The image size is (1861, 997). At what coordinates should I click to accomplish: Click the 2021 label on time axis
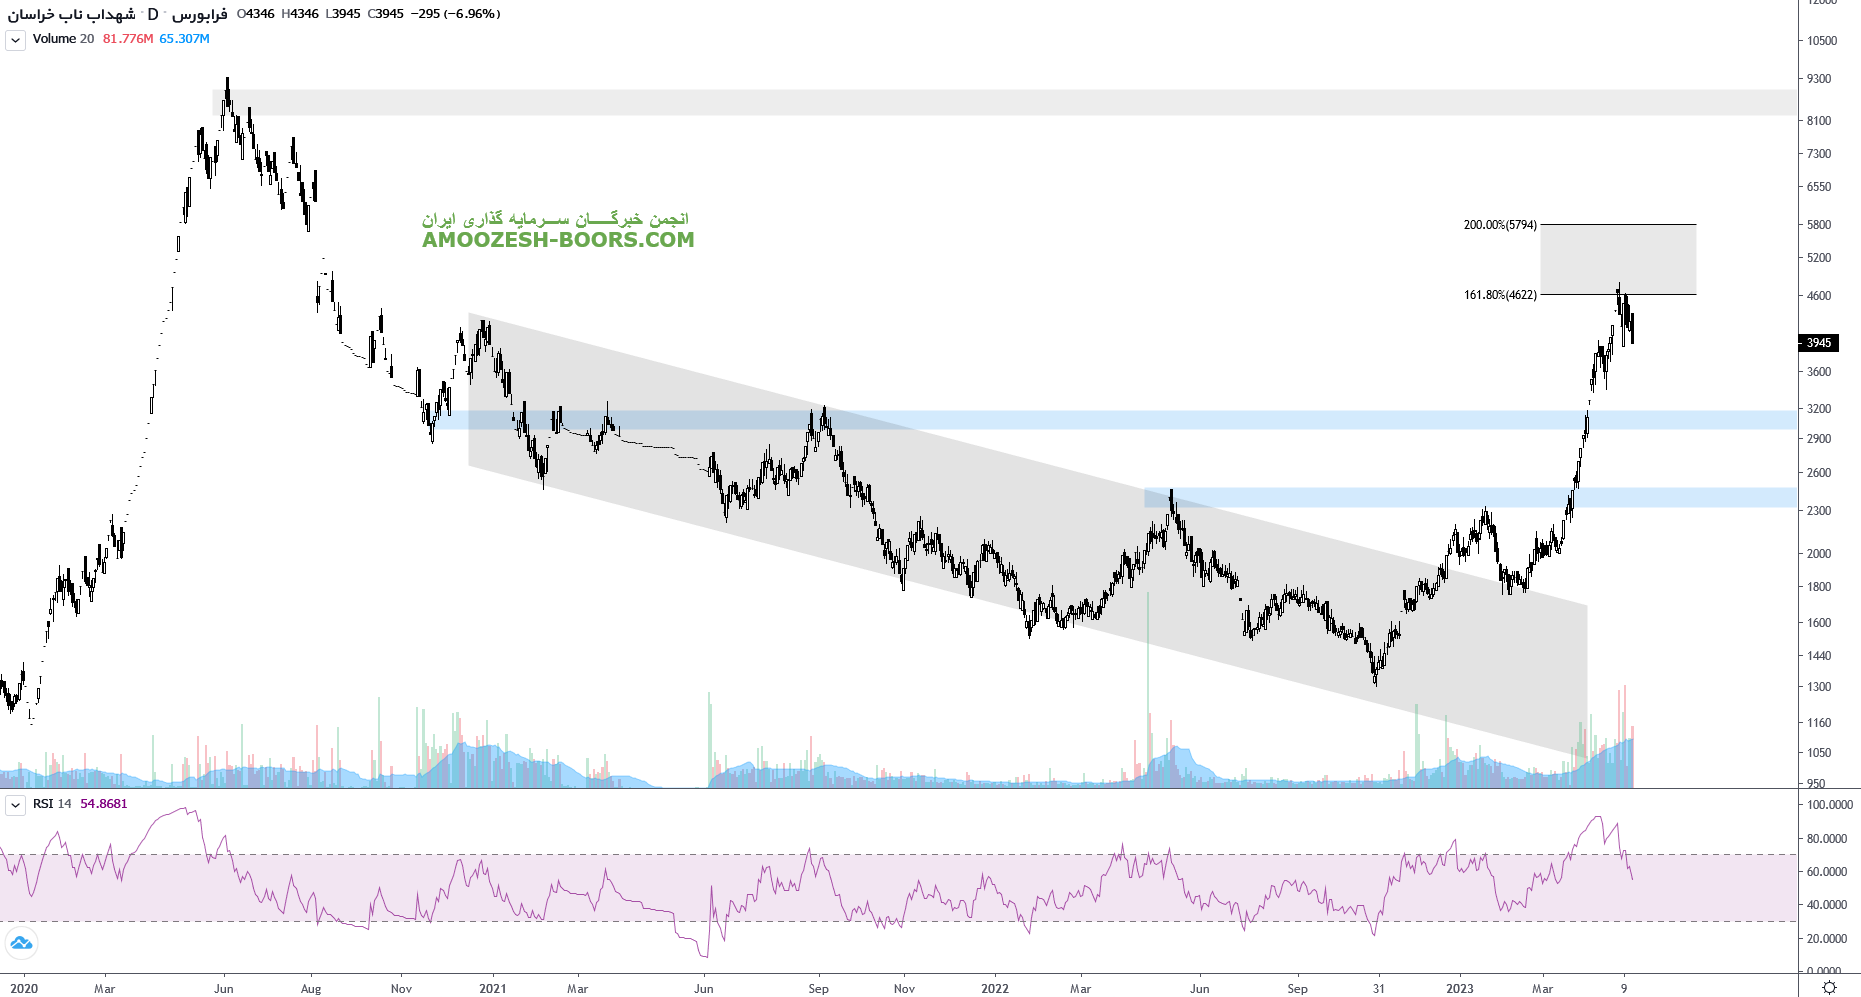[x=492, y=988]
